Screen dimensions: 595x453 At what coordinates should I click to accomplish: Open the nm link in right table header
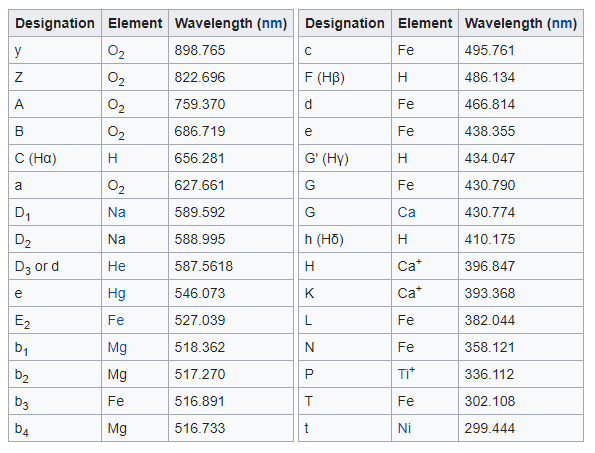[562, 24]
